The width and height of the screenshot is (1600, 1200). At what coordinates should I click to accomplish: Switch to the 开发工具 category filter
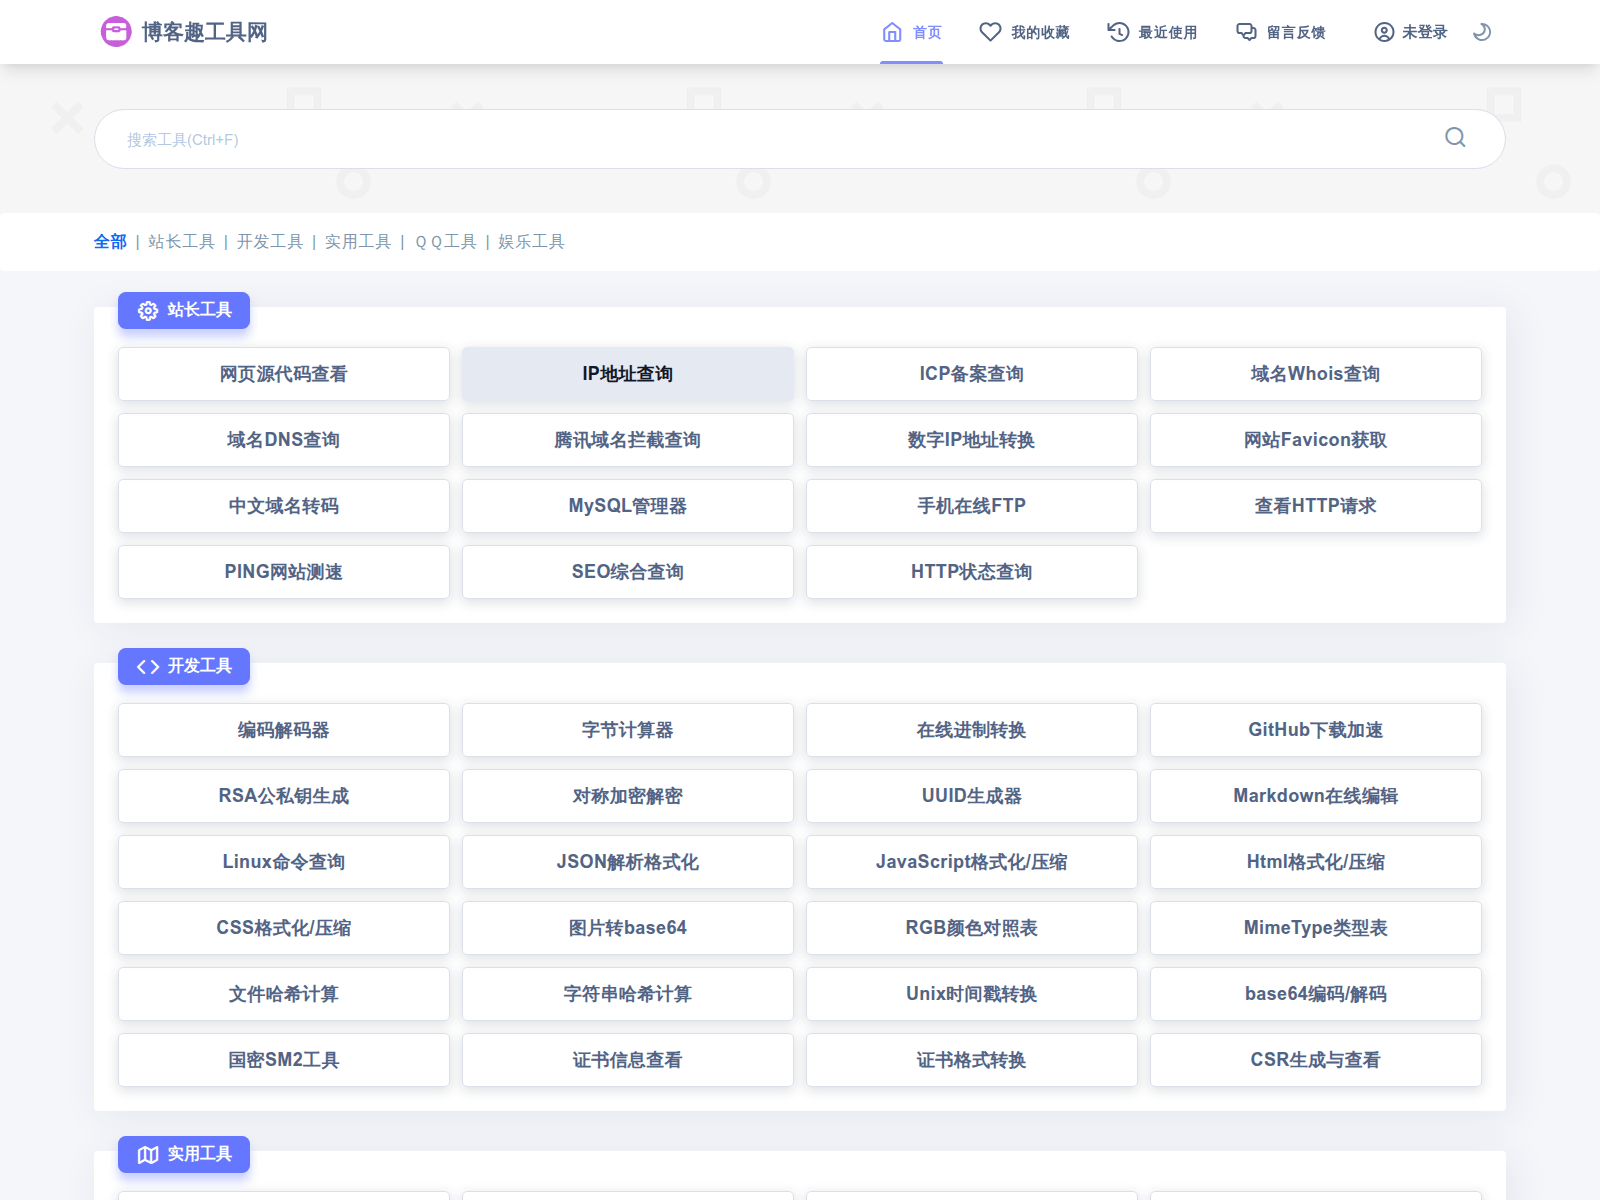[x=269, y=242]
